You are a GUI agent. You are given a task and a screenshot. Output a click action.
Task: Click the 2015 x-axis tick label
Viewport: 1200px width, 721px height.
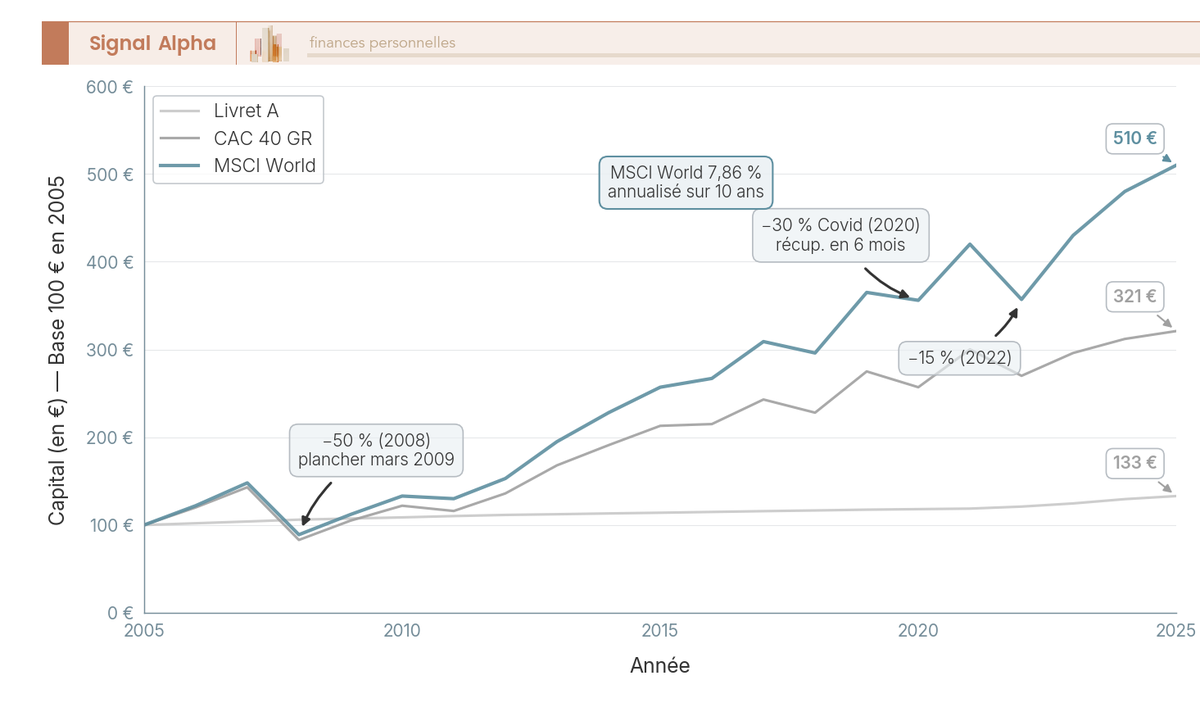click(660, 631)
